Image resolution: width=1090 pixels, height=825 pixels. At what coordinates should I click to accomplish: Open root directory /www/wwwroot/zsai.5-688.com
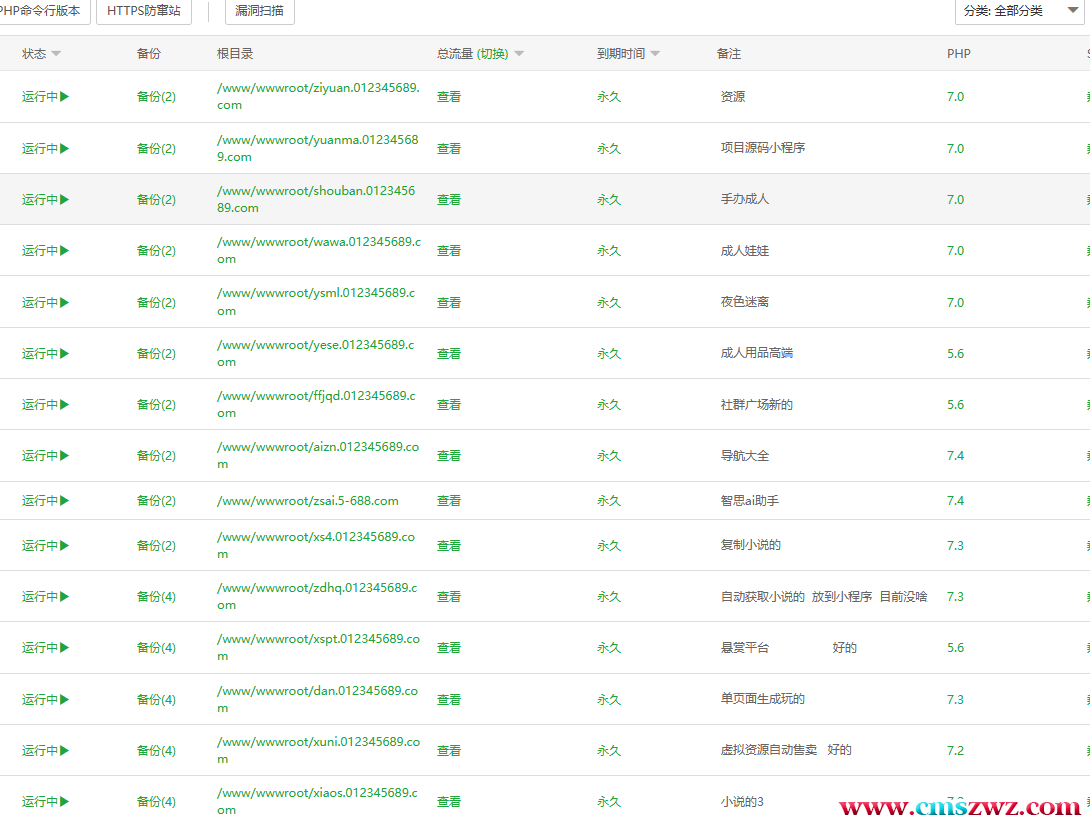pos(307,501)
